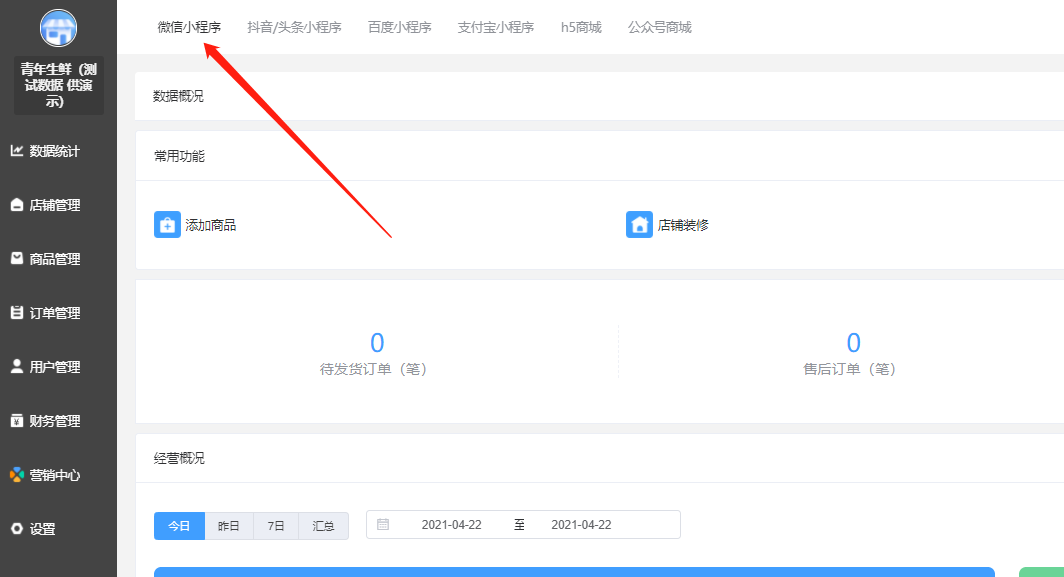The image size is (1064, 577).
Task: Open the h5商城 tab
Action: [582, 27]
